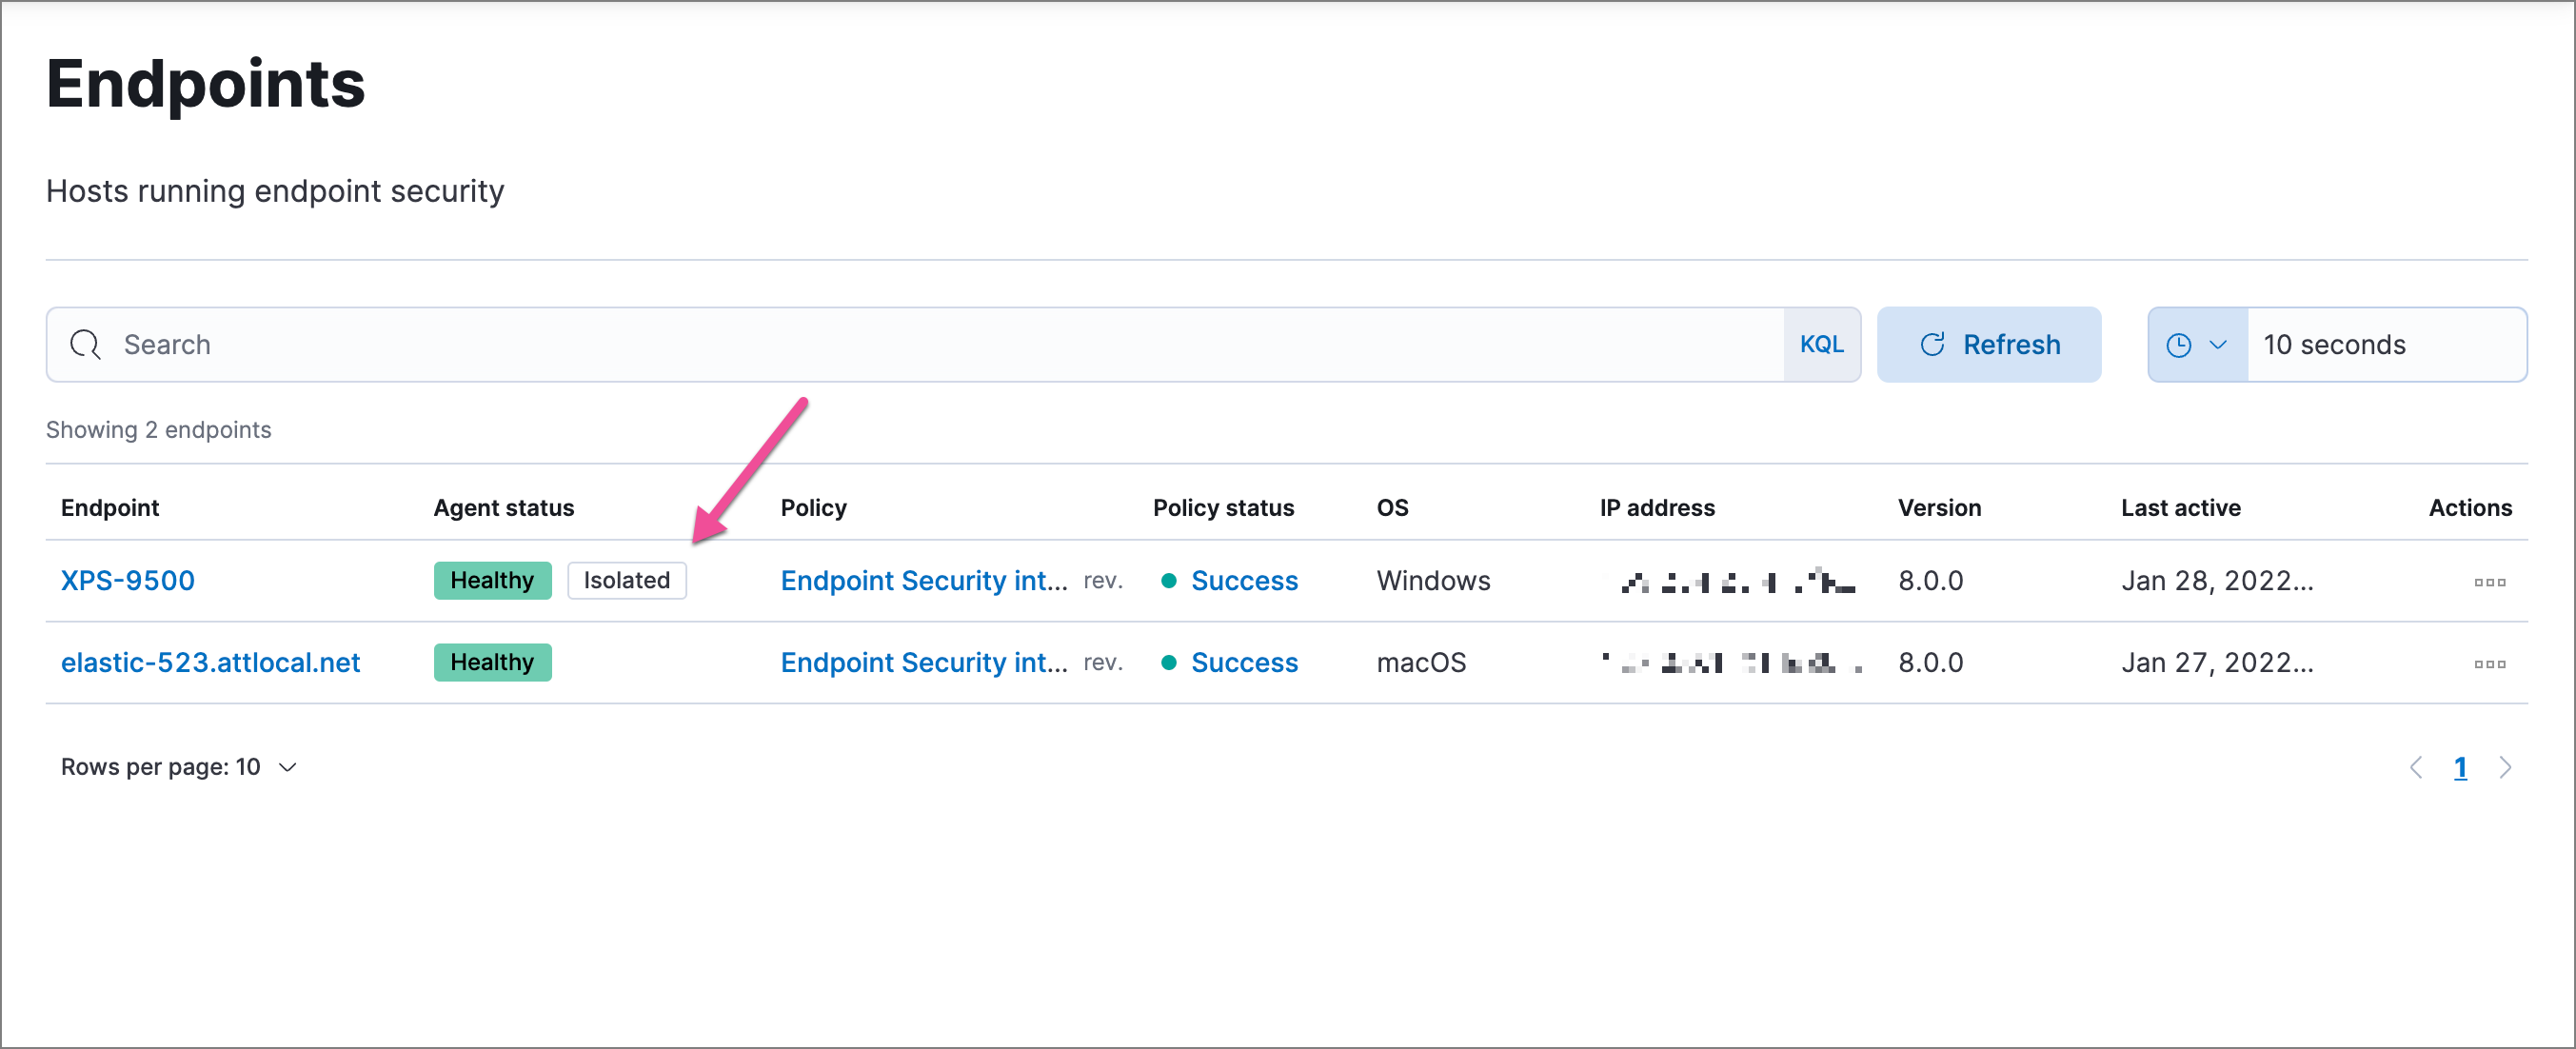The image size is (2576, 1049).
Task: Click Success policy status for macOS host
Action: (x=1243, y=663)
